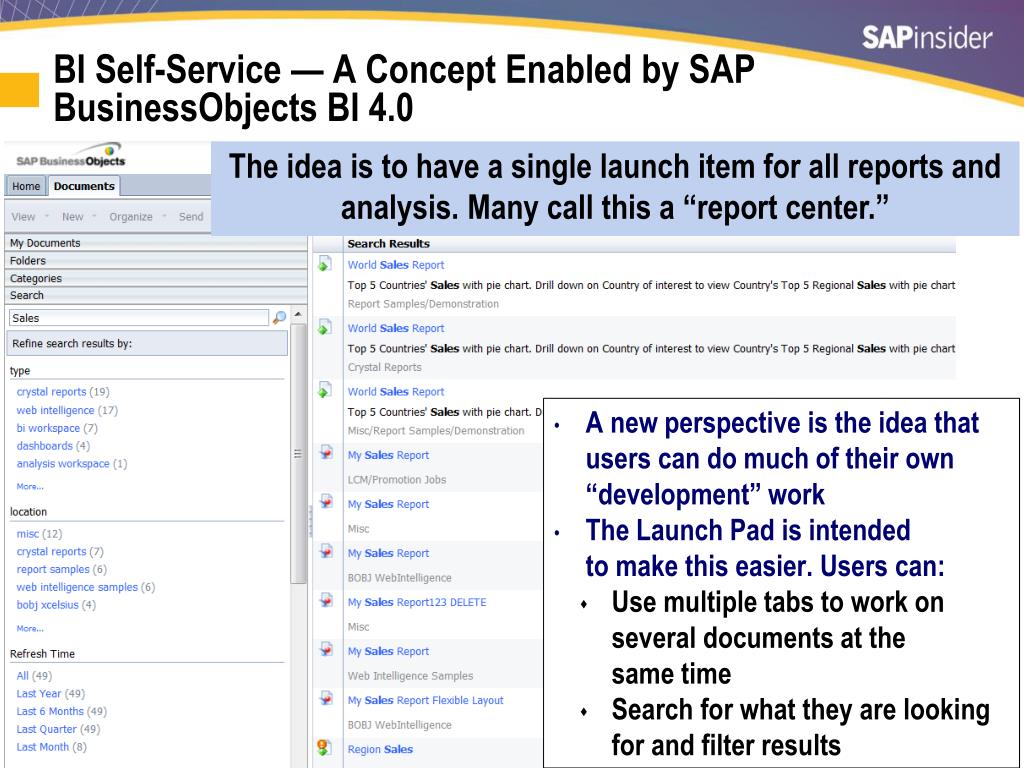The height and width of the screenshot is (768, 1024).
Task: Filter results by bi workspace (7)
Action: [57, 428]
